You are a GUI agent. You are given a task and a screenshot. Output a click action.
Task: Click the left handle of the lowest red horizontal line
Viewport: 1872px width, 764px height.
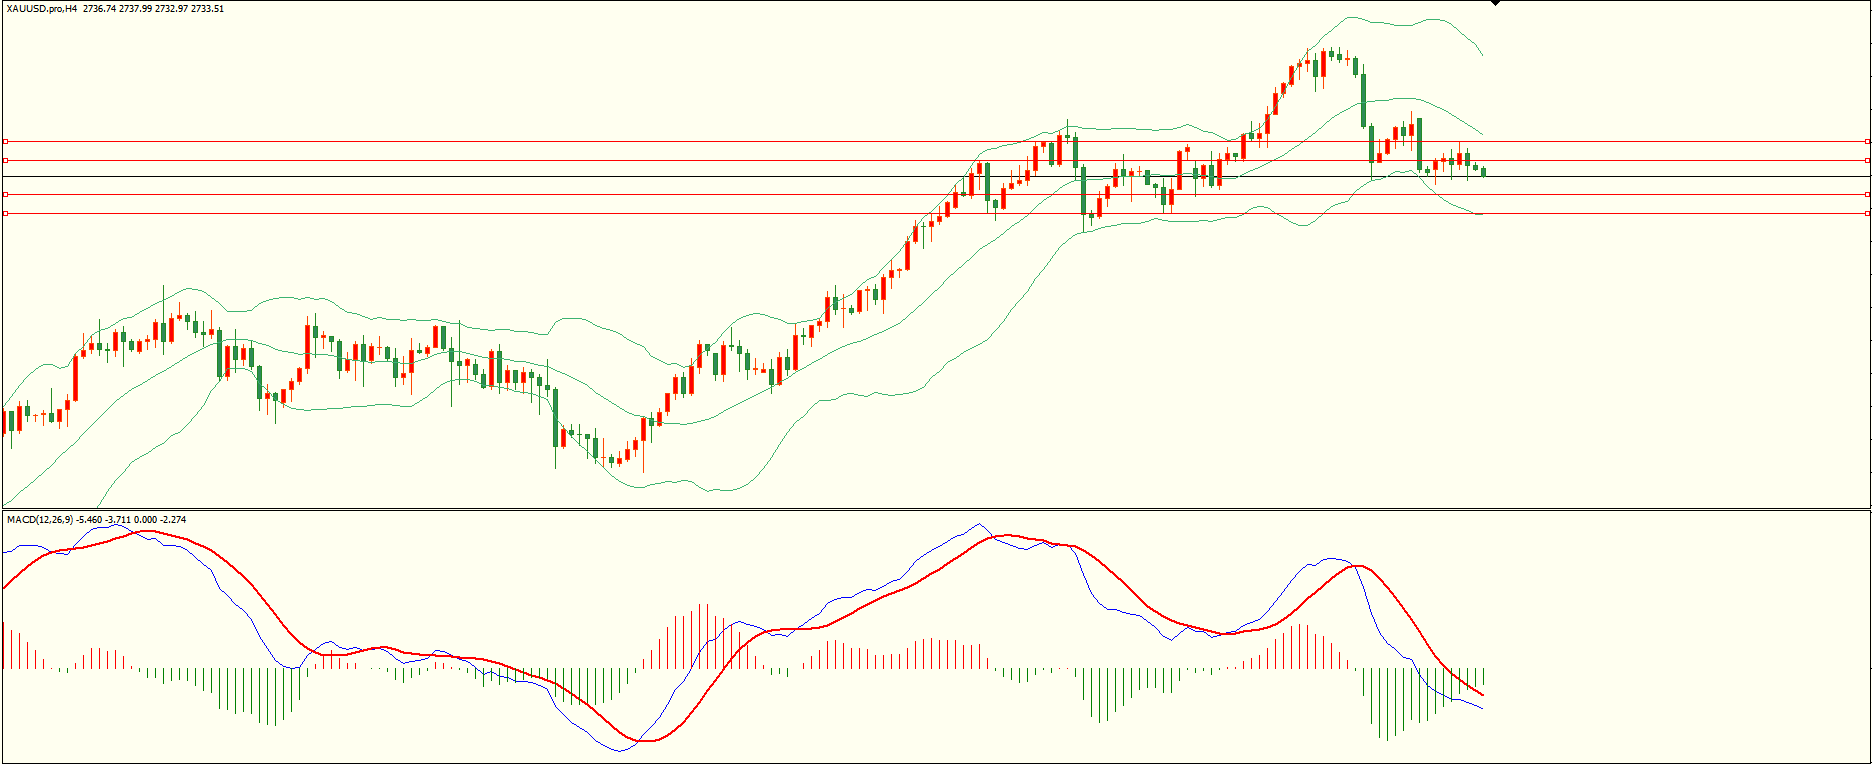pos(5,213)
